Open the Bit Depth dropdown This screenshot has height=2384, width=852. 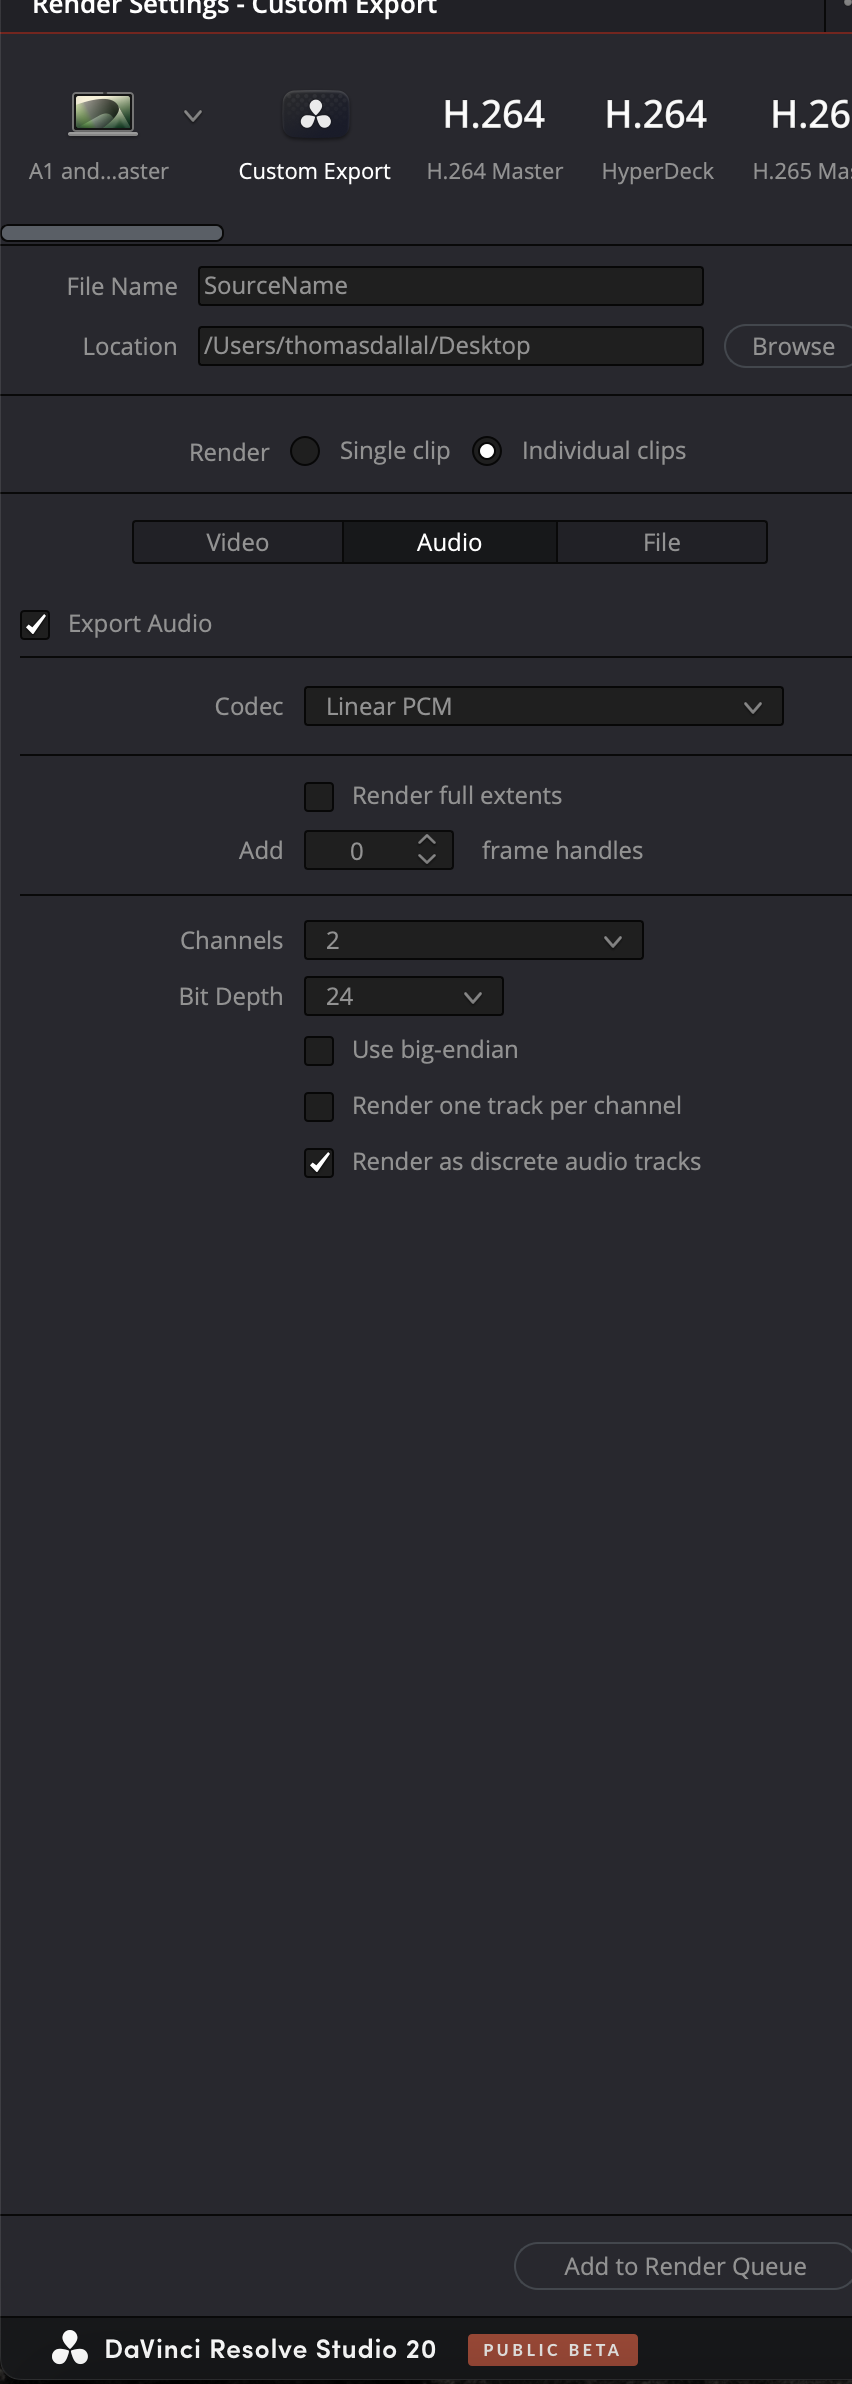tap(403, 996)
